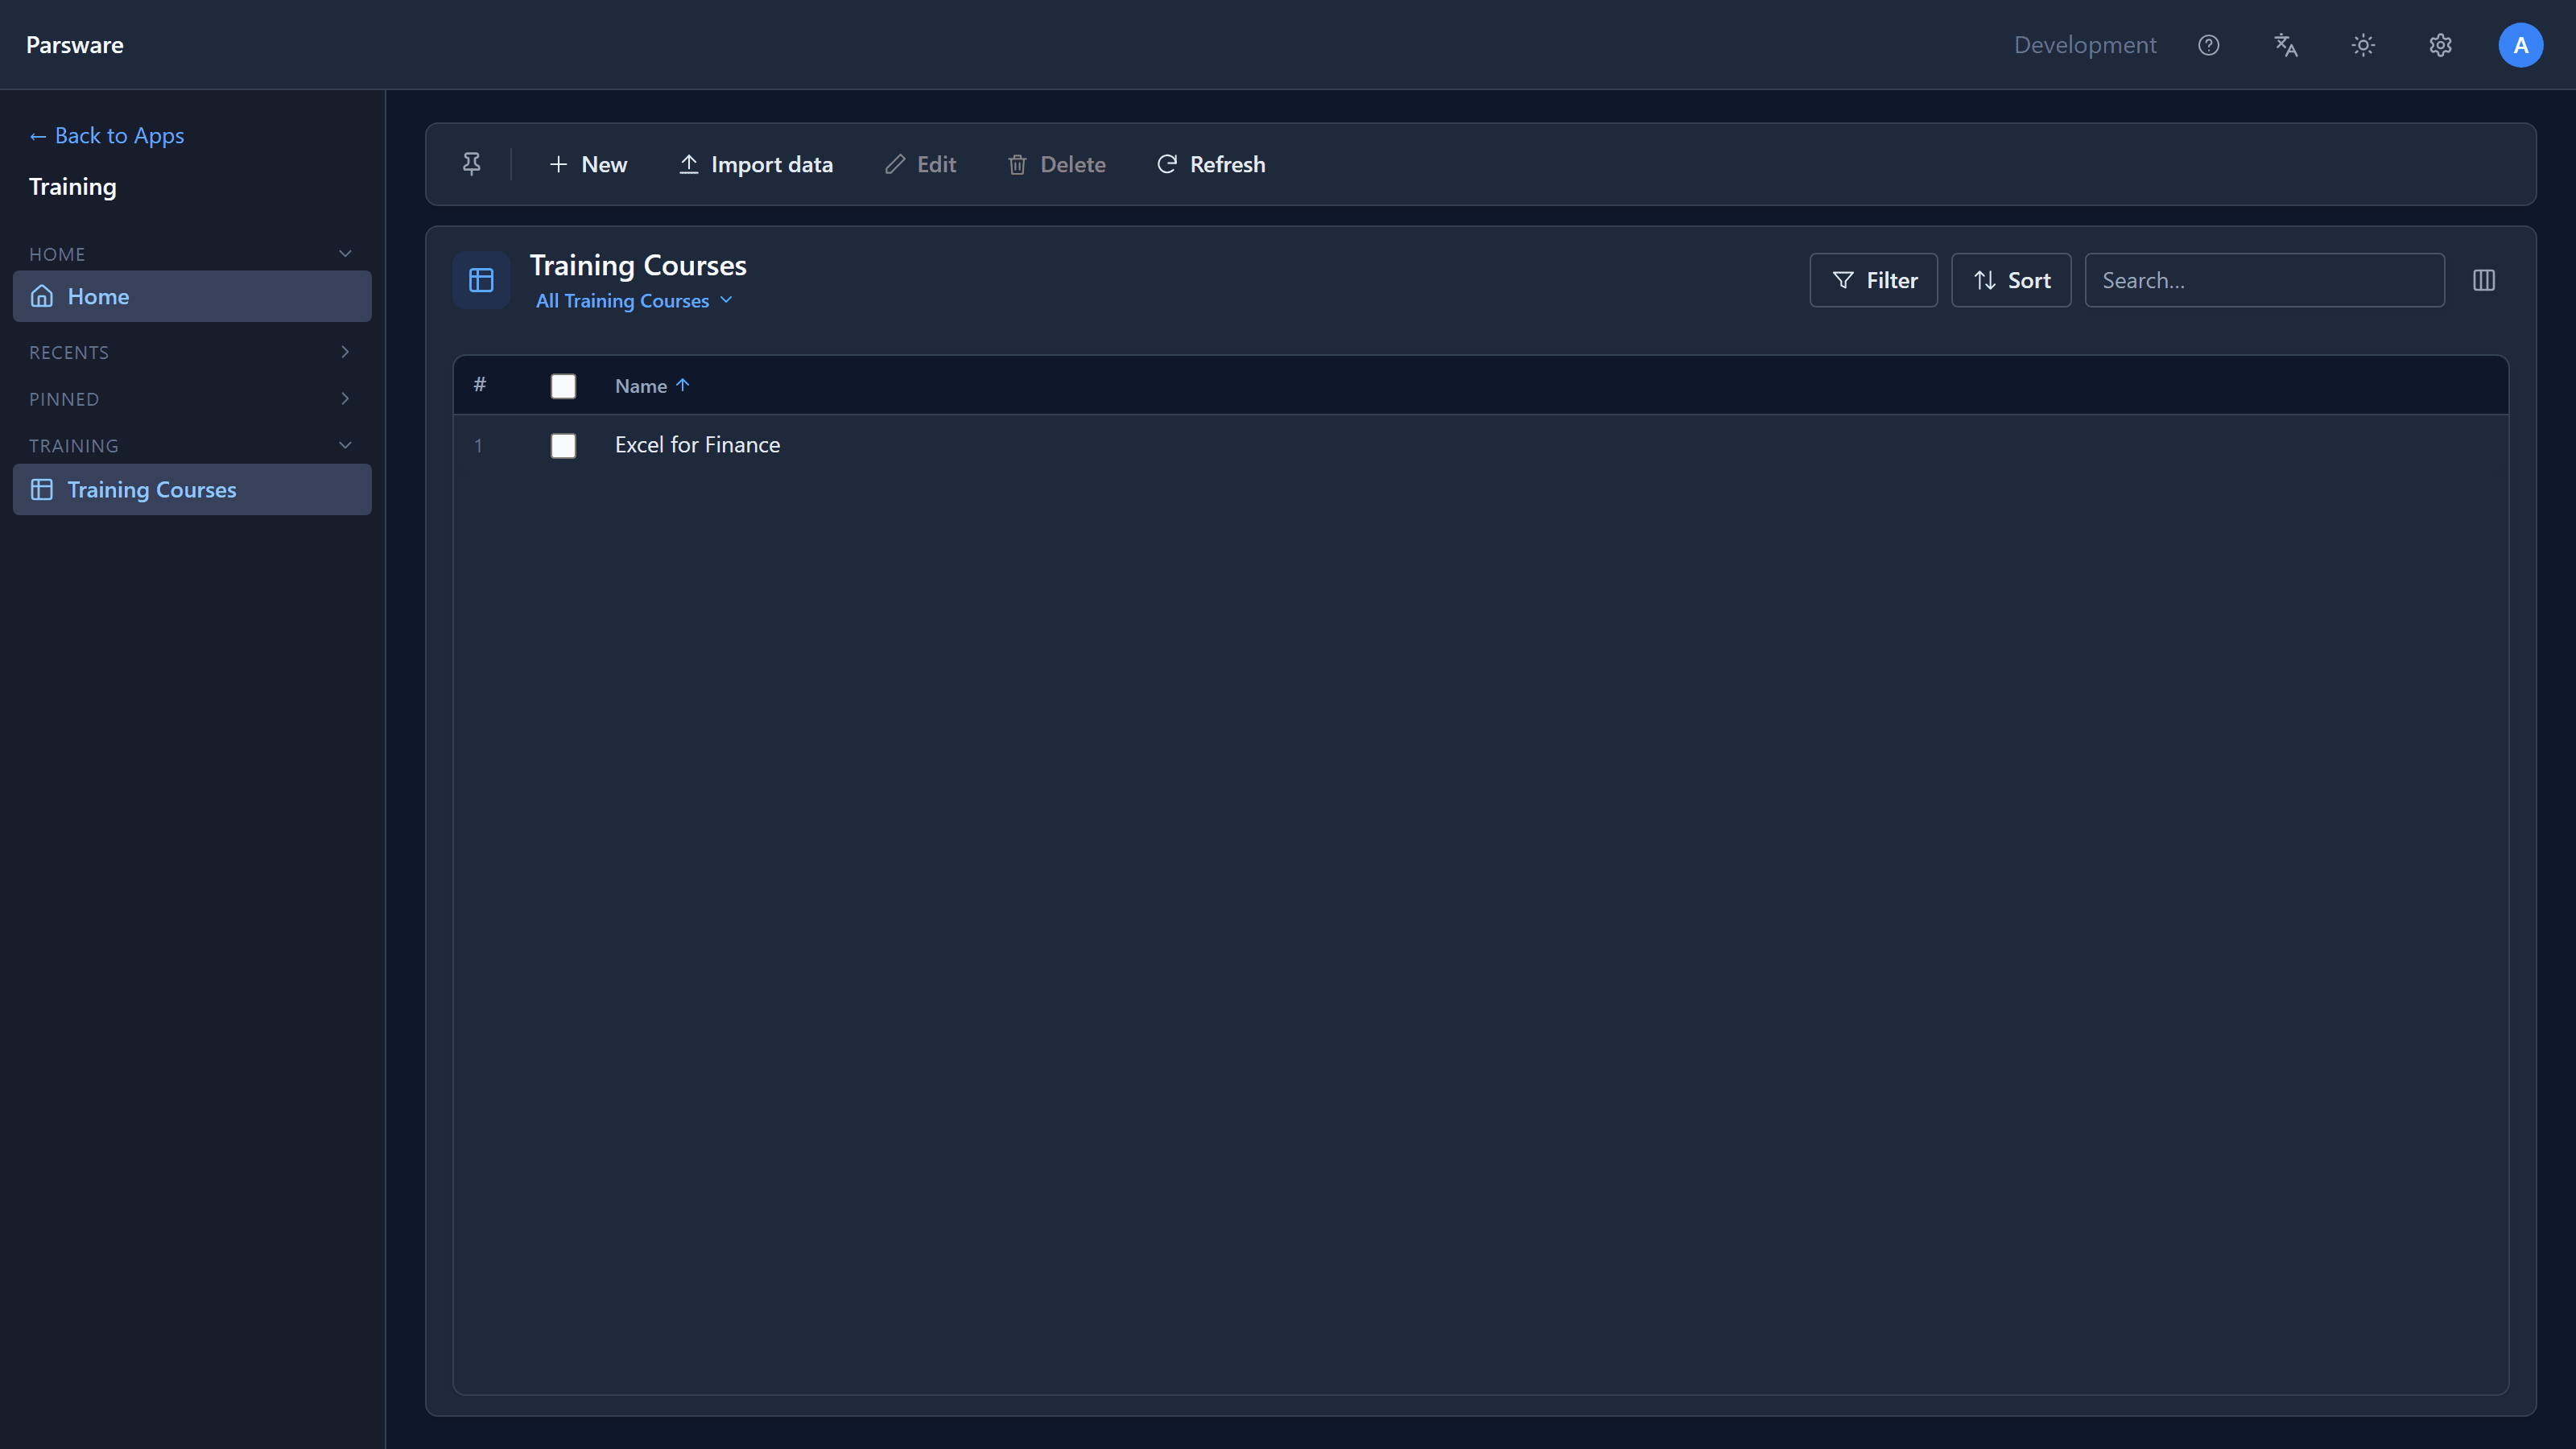Open the help question mark icon
Viewport: 2576px width, 1449px height.
click(x=2208, y=45)
